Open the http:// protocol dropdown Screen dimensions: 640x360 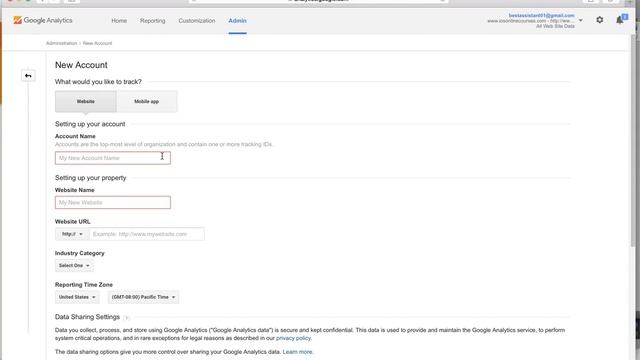pos(72,234)
